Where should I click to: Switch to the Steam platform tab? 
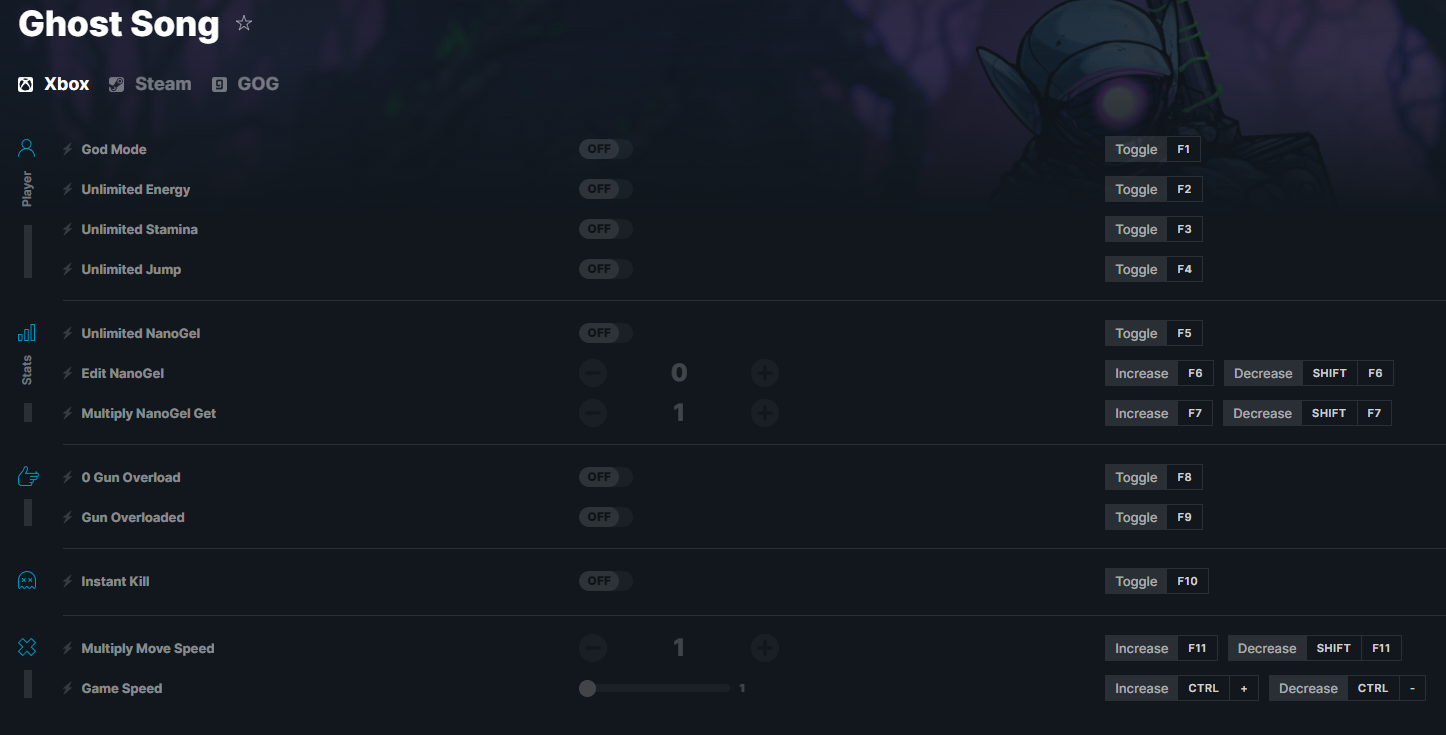[150, 84]
